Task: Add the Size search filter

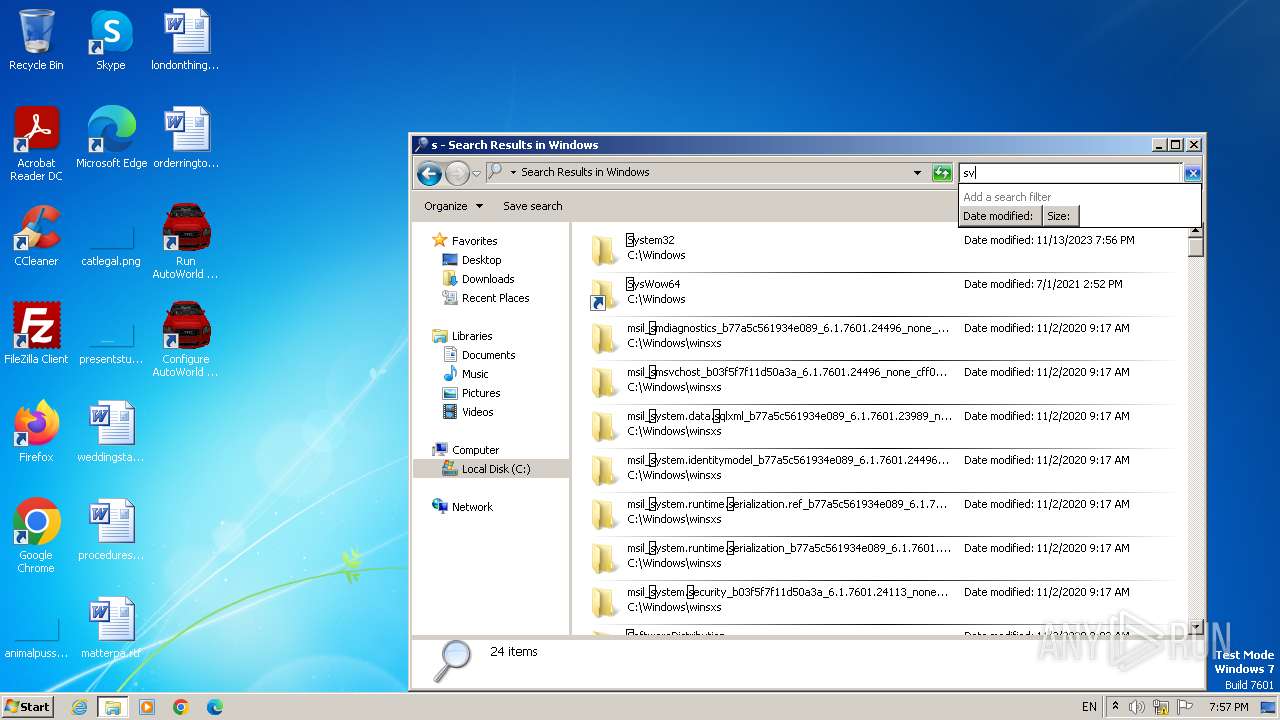Action: 1059,216
